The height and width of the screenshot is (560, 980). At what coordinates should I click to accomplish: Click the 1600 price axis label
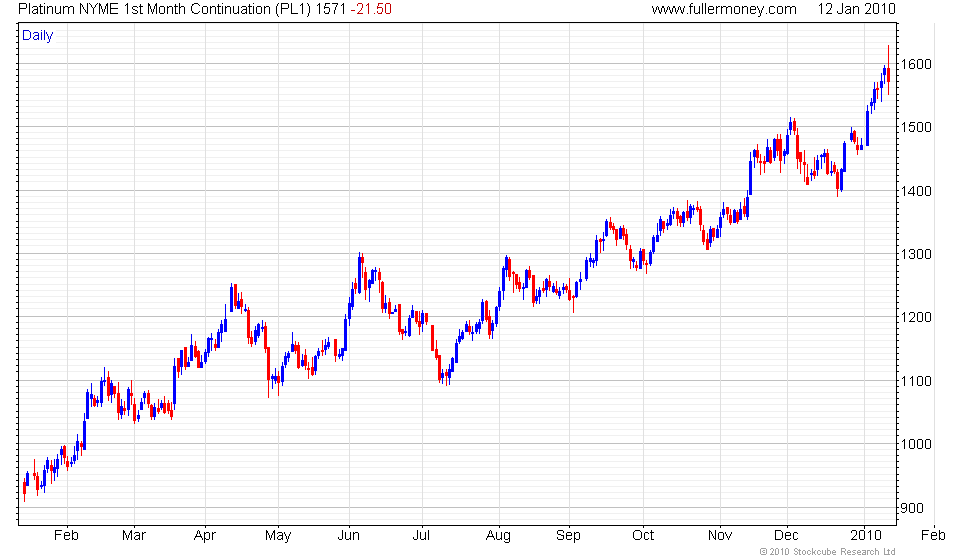click(916, 64)
